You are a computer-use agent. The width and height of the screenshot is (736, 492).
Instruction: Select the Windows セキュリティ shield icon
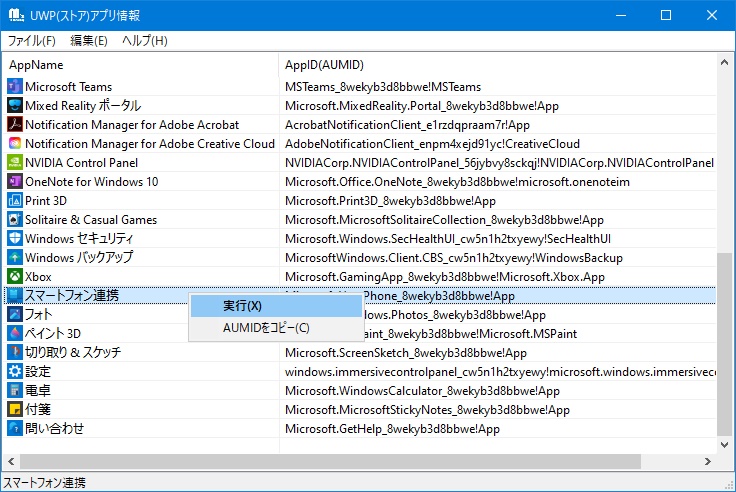(15, 238)
